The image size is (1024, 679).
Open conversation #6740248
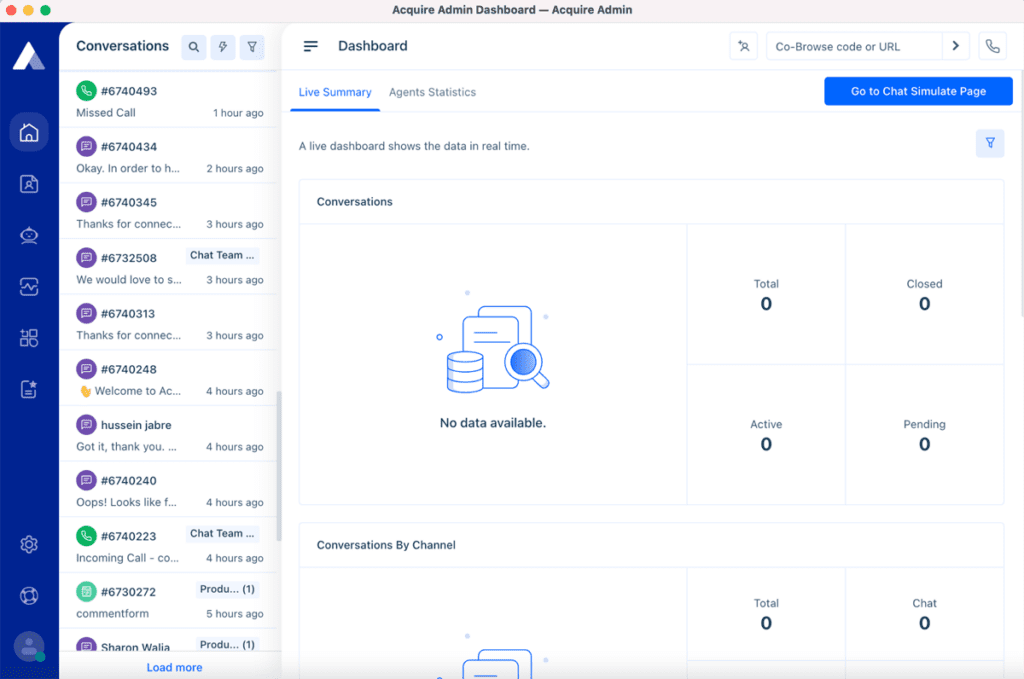[x=170, y=379]
